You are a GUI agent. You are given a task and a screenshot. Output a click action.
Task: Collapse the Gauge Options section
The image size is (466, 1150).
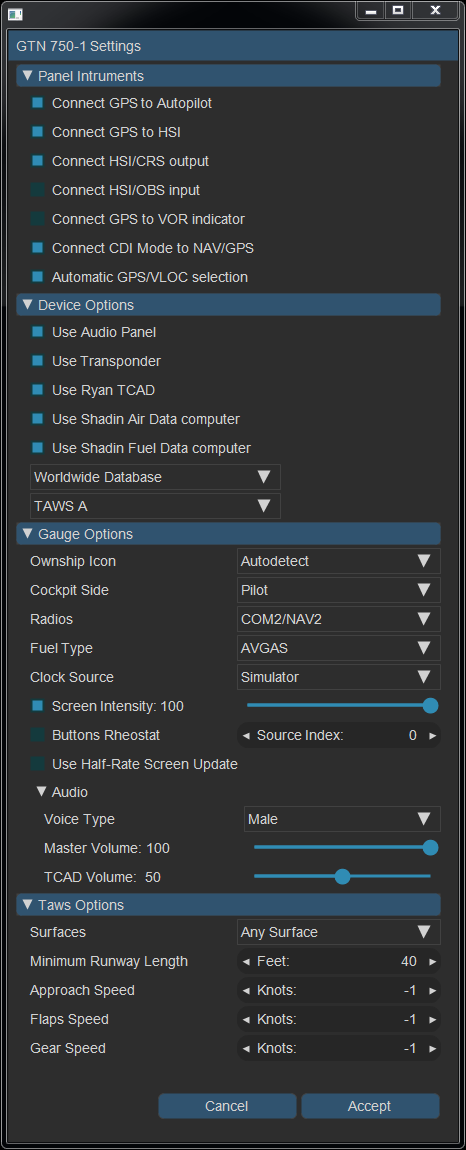pyautogui.click(x=228, y=534)
